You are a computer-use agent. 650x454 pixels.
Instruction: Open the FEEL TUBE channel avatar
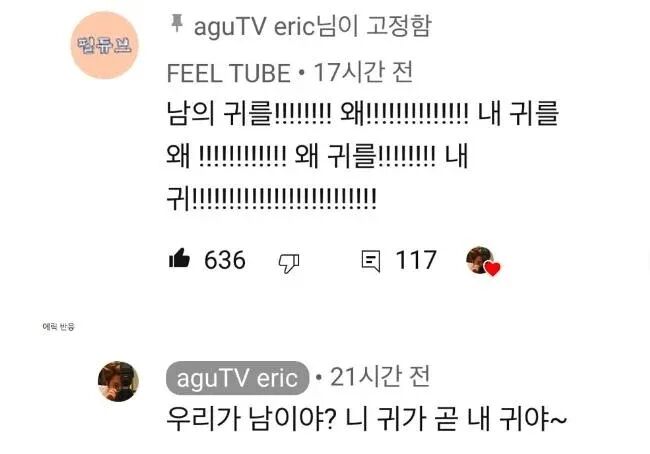pyautogui.click(x=104, y=45)
